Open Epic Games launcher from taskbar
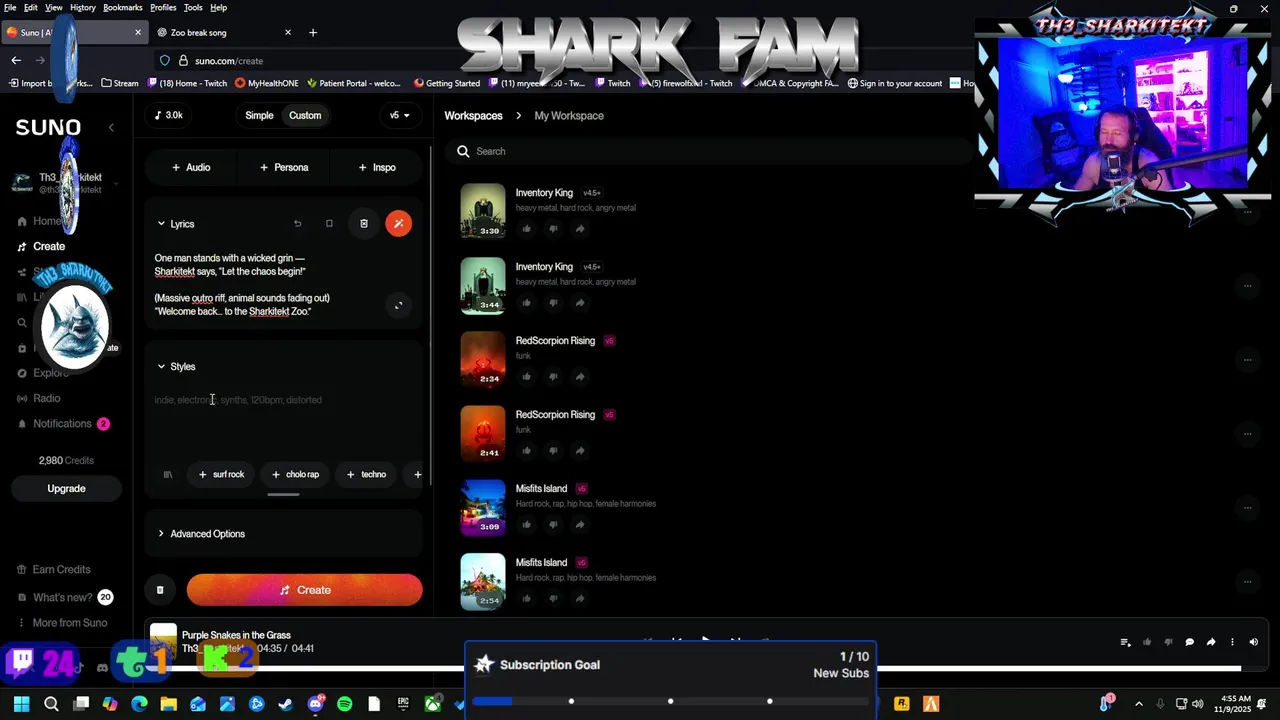Viewport: 1280px width, 720px height. coord(403,704)
